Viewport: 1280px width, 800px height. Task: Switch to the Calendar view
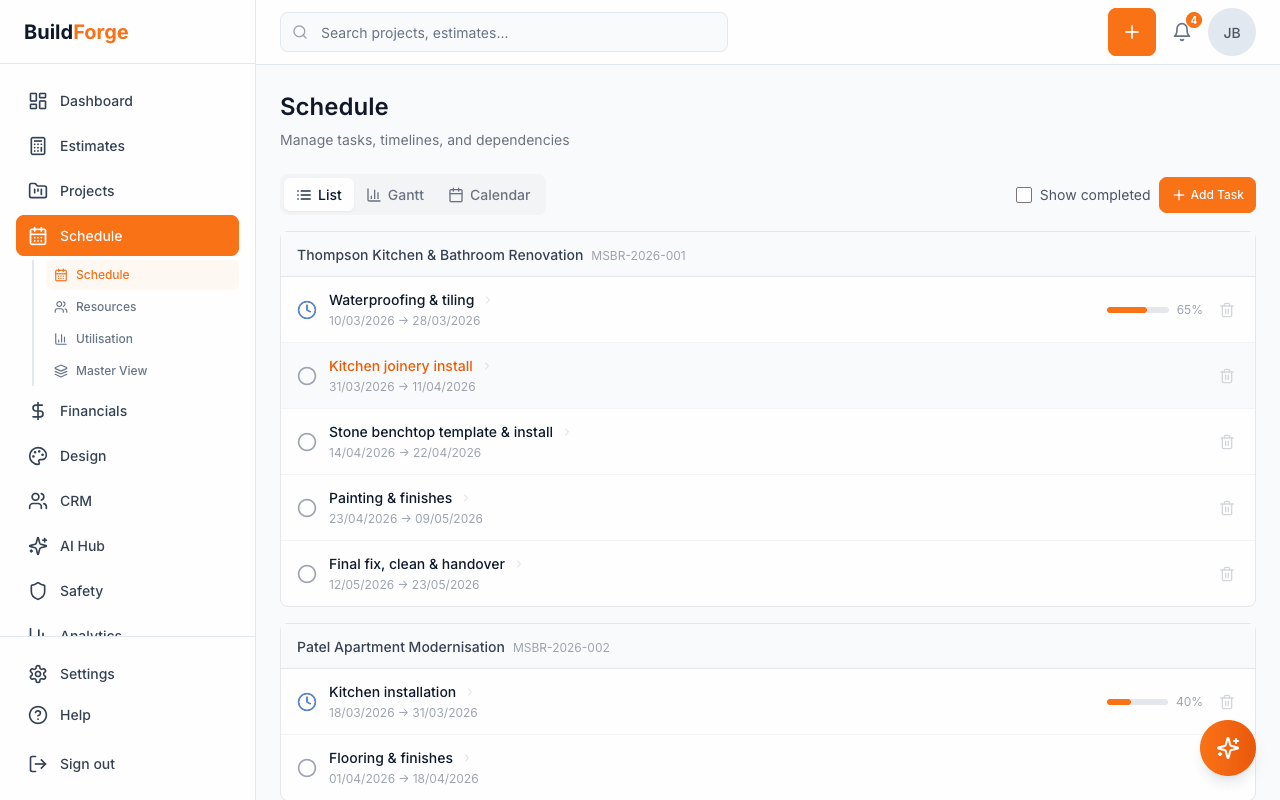click(489, 195)
